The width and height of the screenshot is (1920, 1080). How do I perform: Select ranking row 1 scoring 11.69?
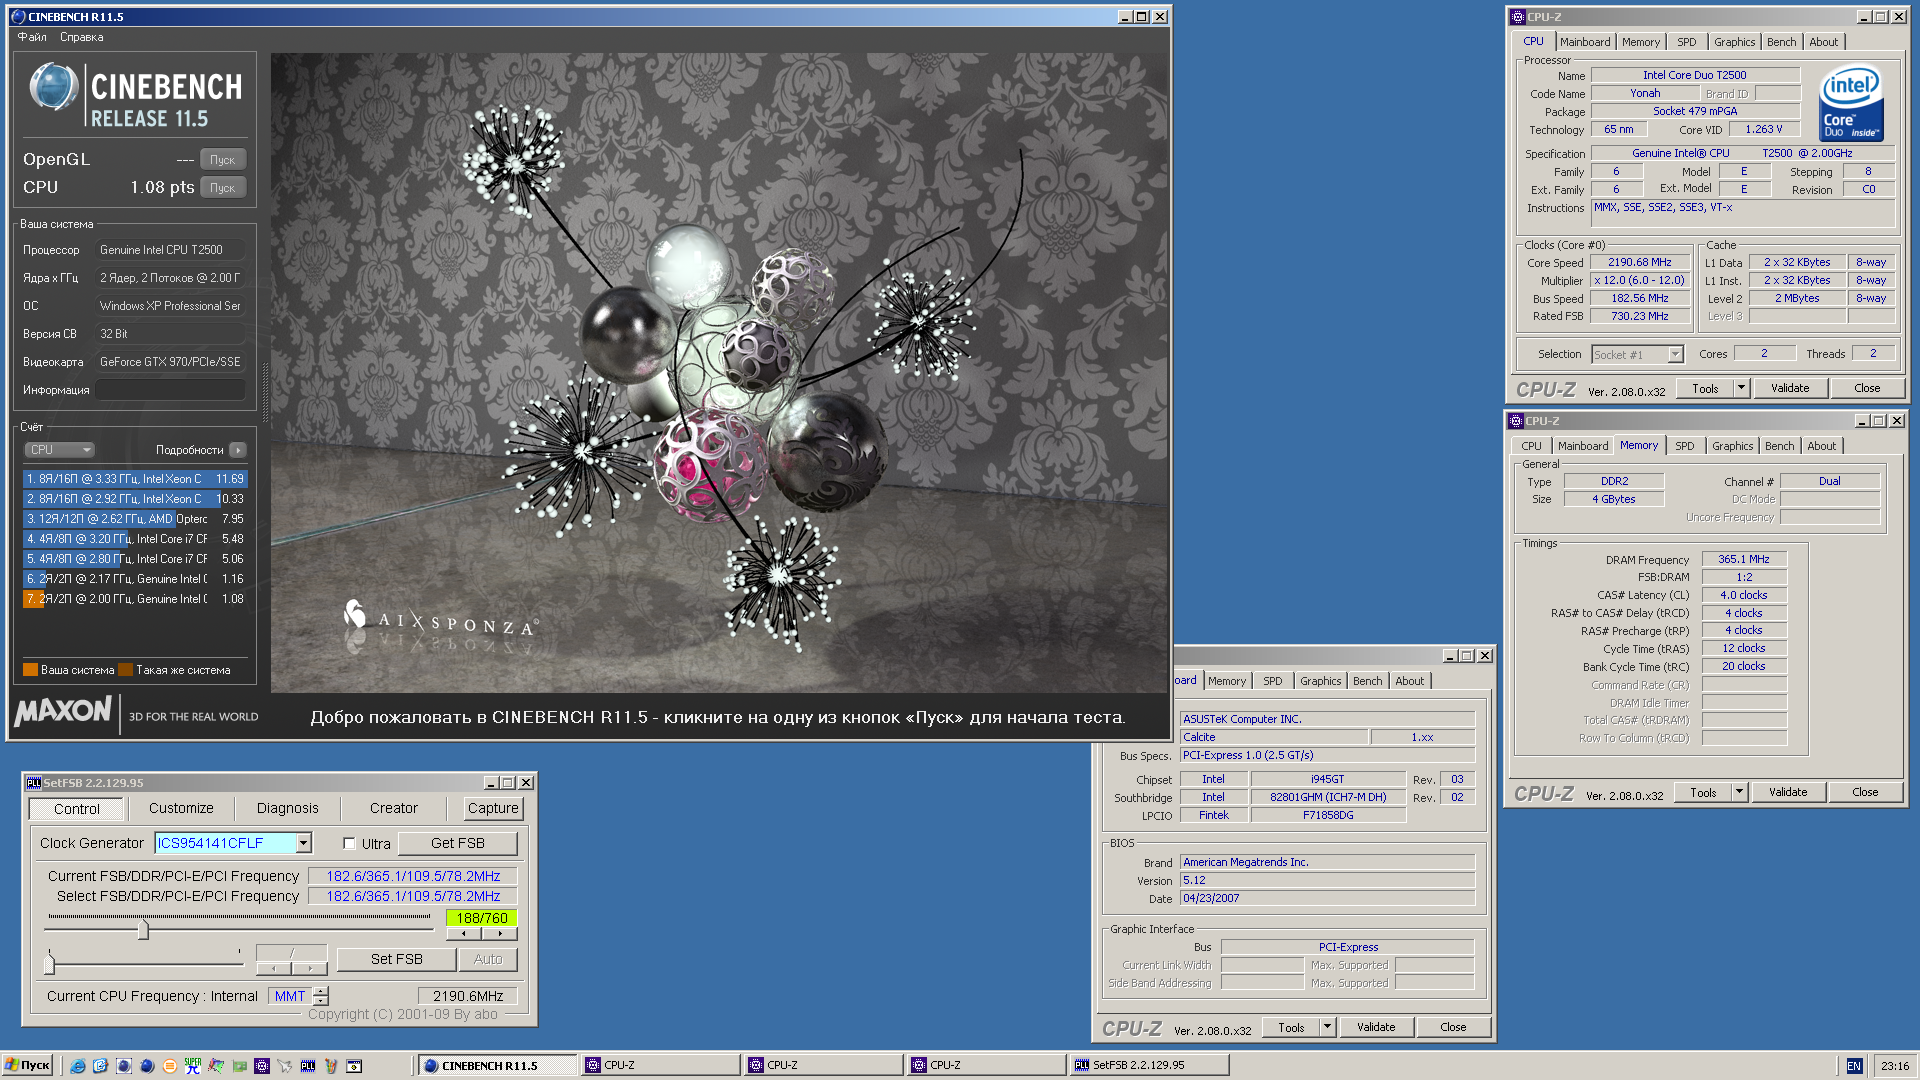(135, 479)
